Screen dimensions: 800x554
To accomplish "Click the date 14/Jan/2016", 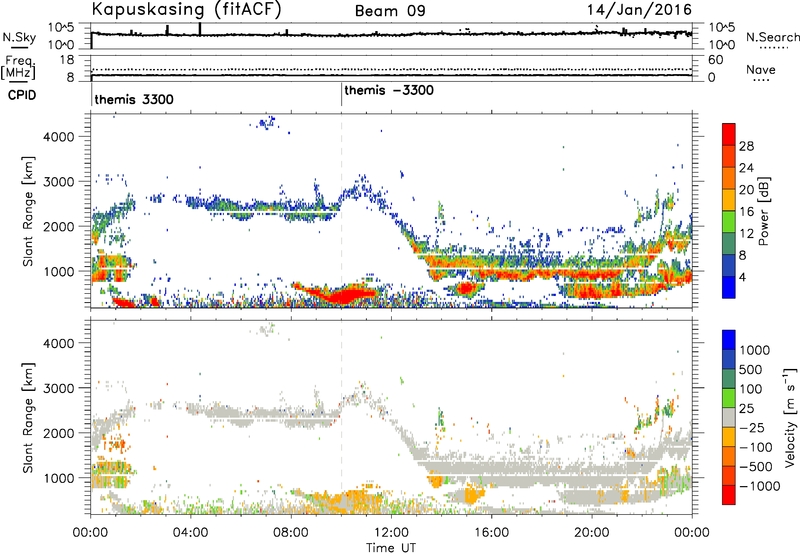I will [639, 10].
